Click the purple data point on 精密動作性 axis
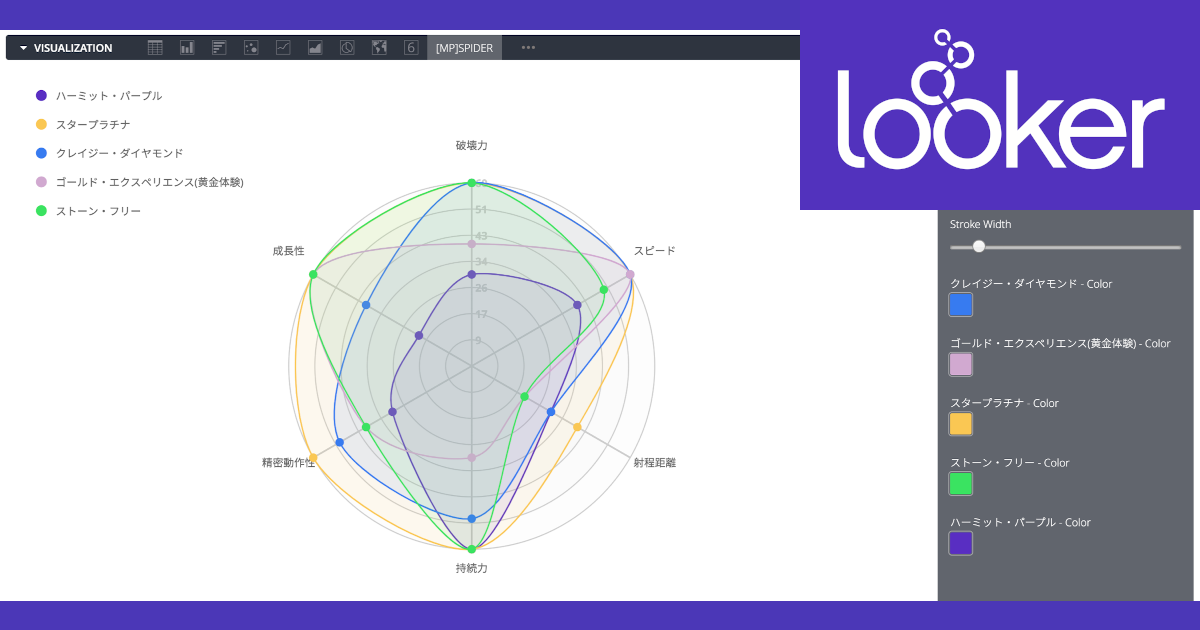The height and width of the screenshot is (630, 1200). (392, 412)
